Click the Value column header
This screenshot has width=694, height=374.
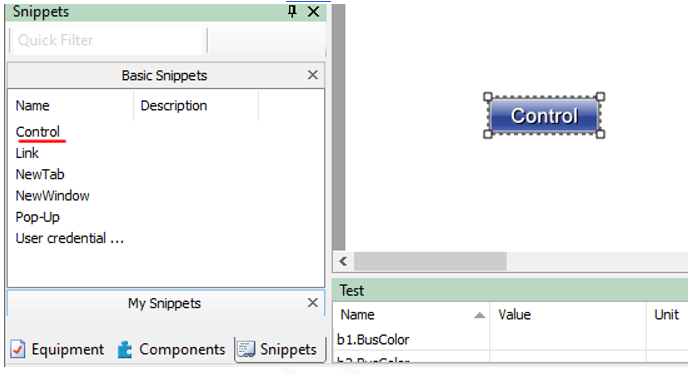pos(567,315)
